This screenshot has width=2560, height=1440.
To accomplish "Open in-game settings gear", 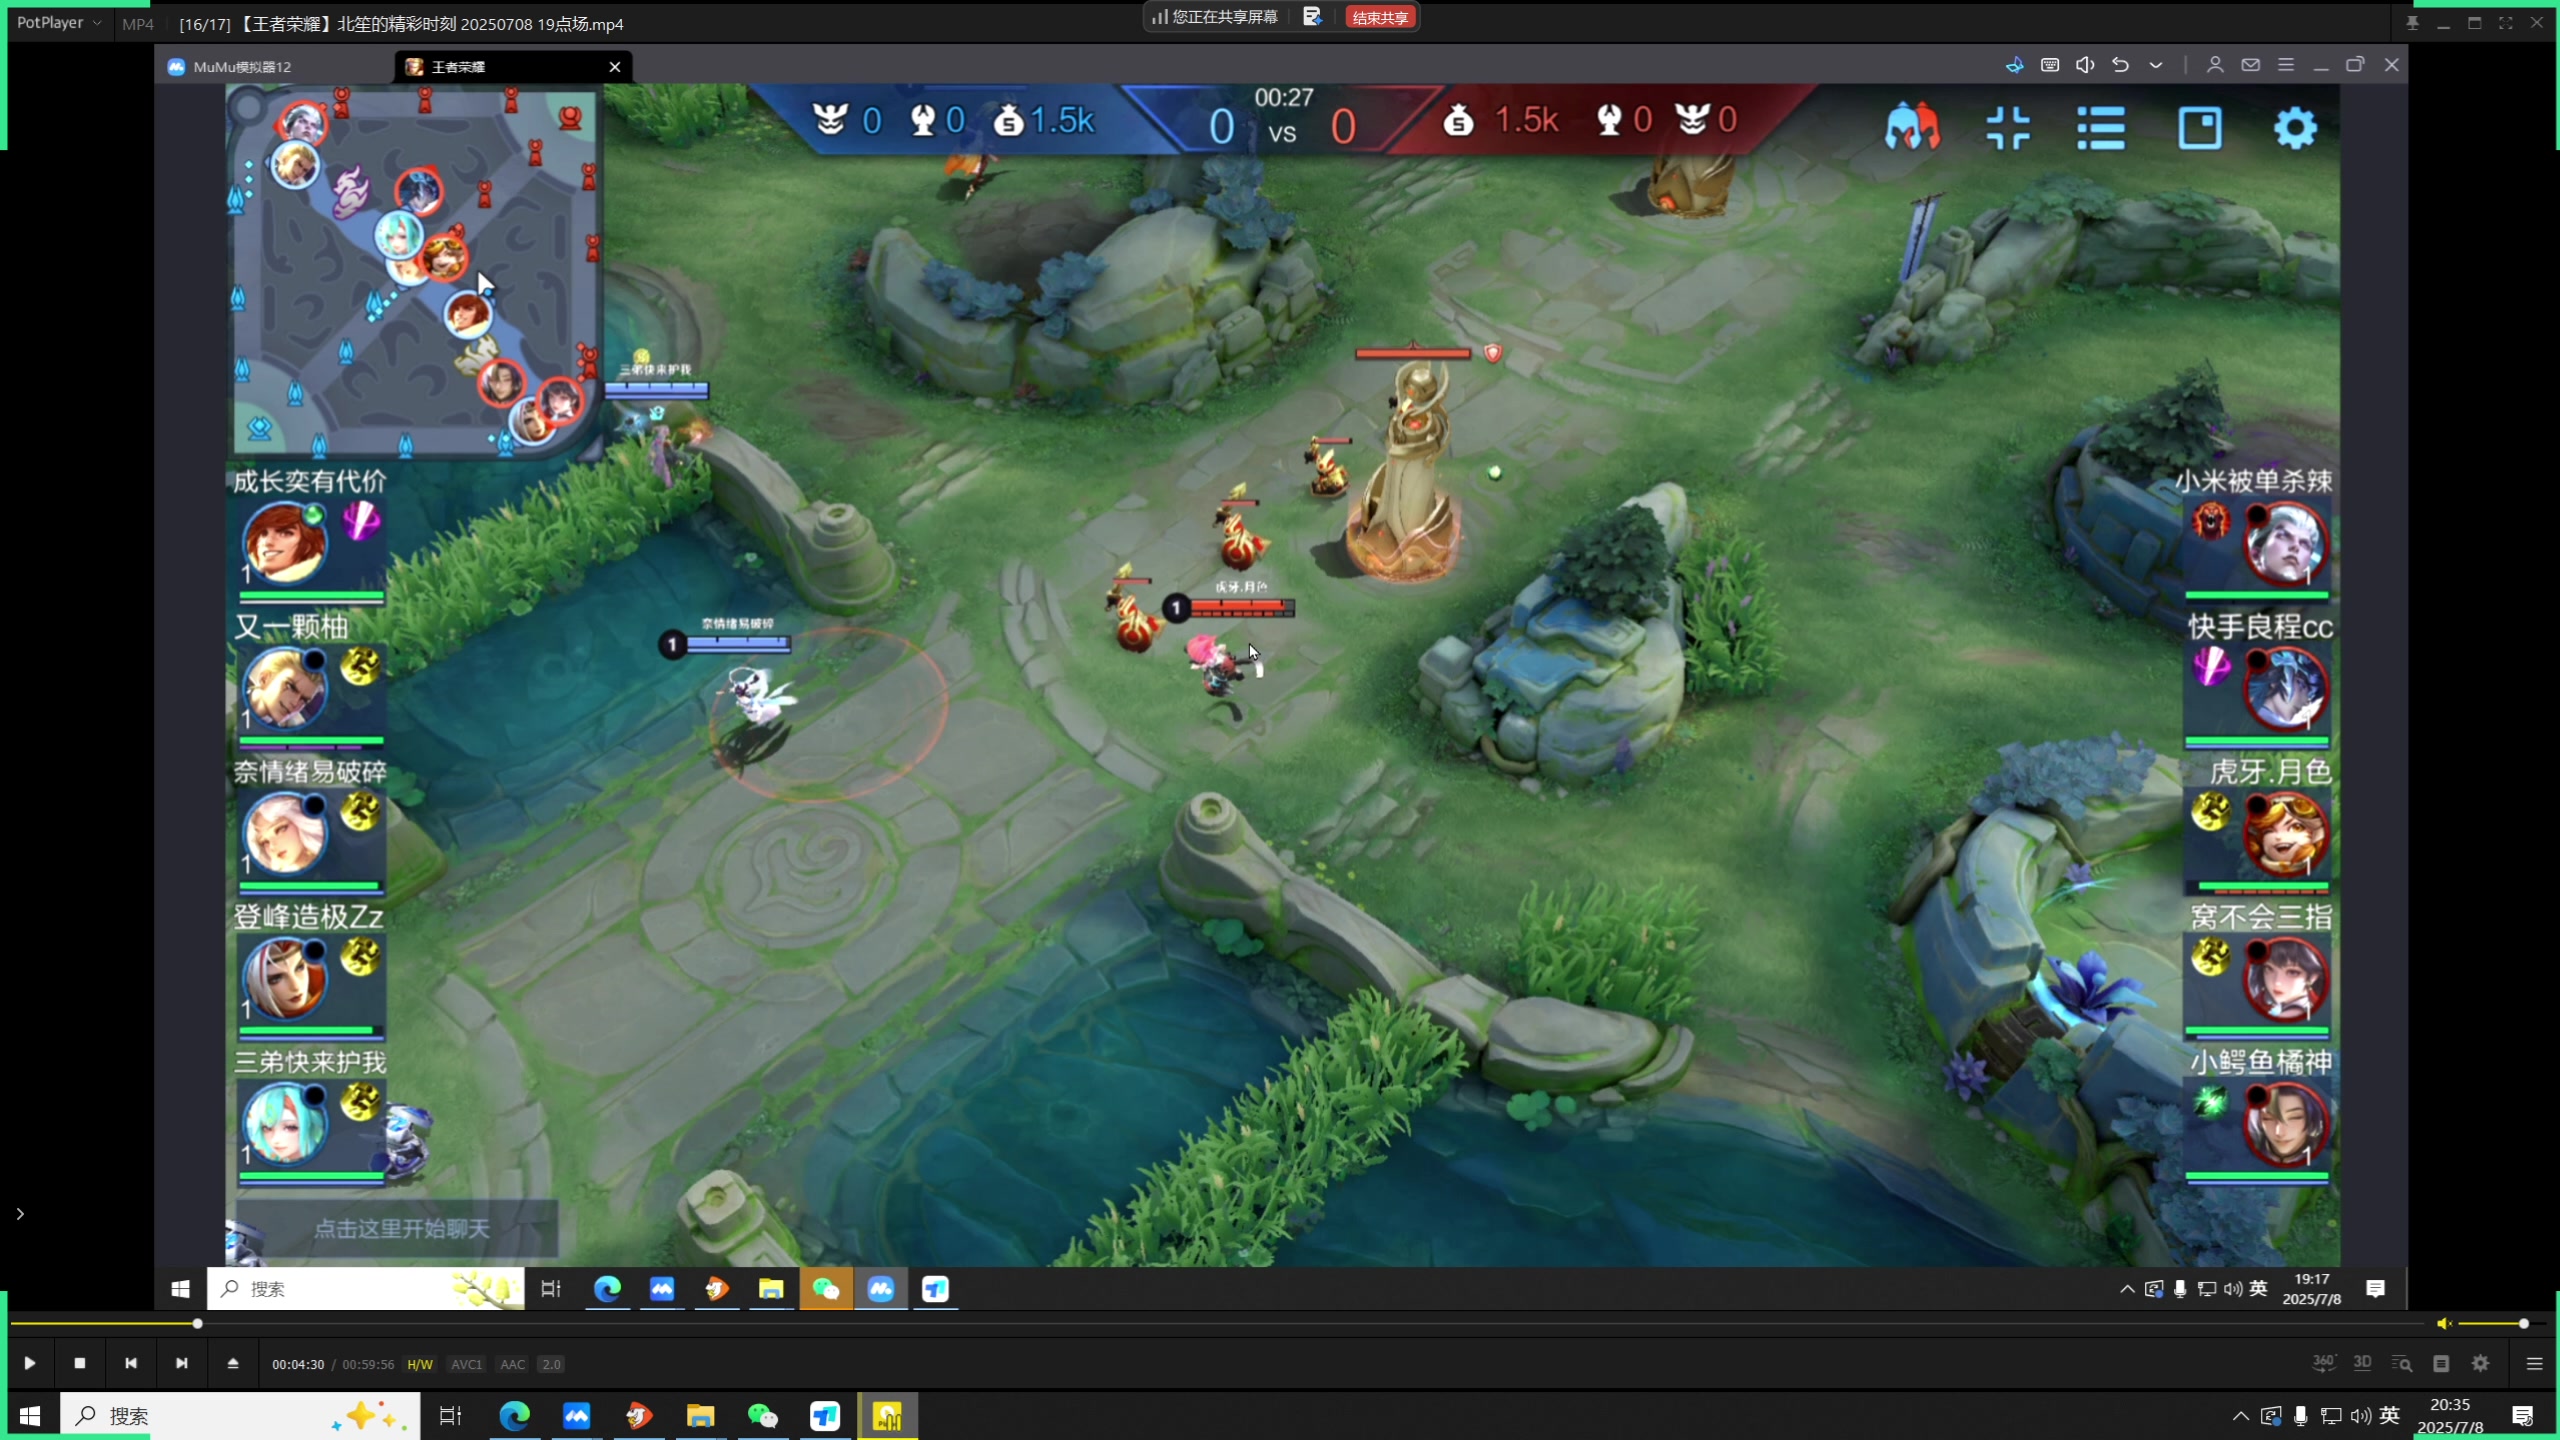I will 2295,128.
